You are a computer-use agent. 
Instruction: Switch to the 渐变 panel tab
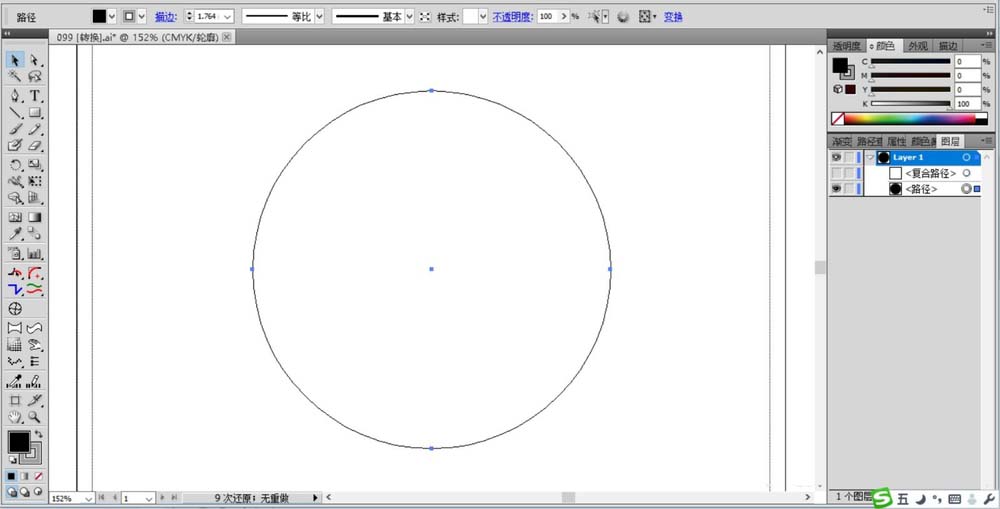click(841, 141)
